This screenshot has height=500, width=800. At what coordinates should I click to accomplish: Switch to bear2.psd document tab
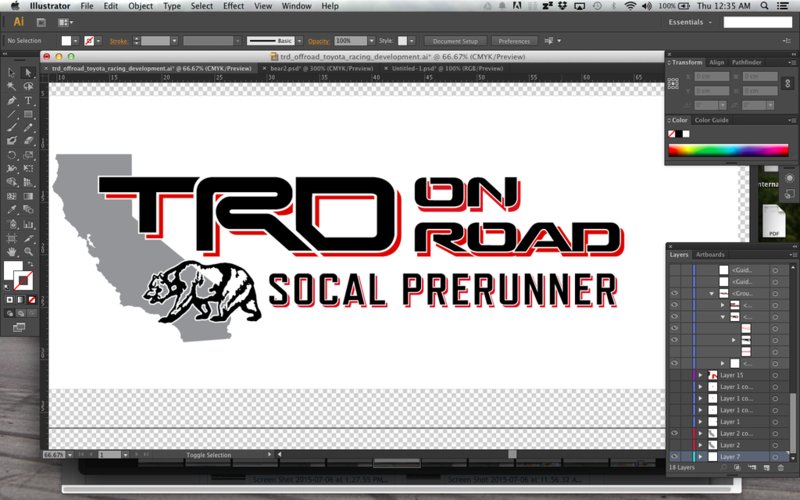pyautogui.click(x=321, y=68)
